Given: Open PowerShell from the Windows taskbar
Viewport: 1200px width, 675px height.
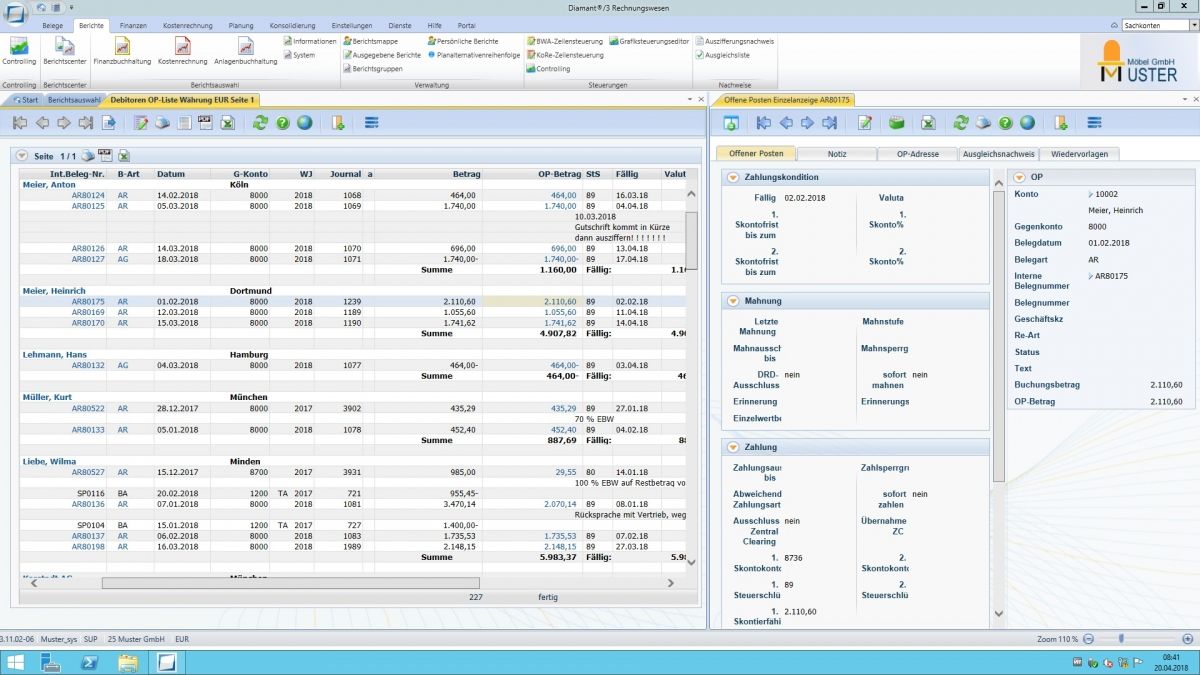Looking at the screenshot, I should (89, 661).
